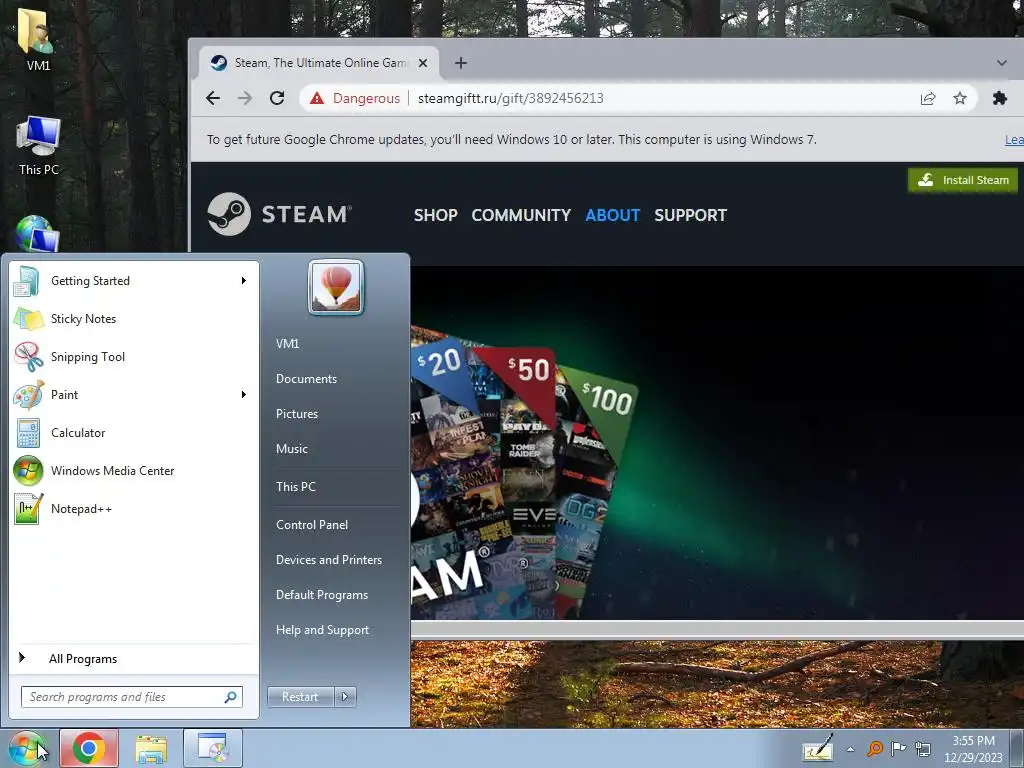Click the Restart button
The width and height of the screenshot is (1024, 768).
click(300, 697)
